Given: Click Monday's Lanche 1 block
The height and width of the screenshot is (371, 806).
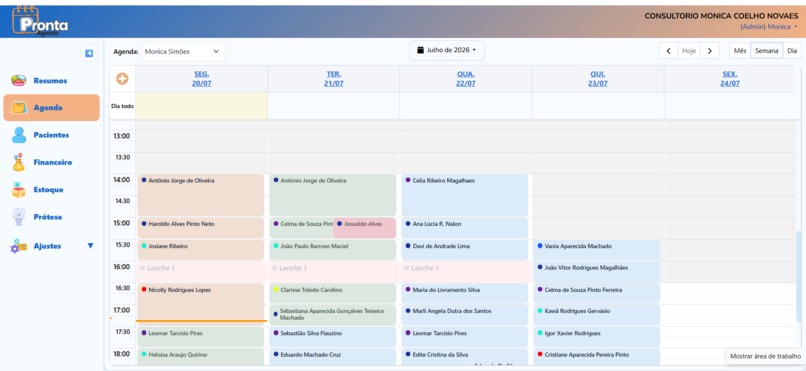Looking at the screenshot, I should [201, 271].
